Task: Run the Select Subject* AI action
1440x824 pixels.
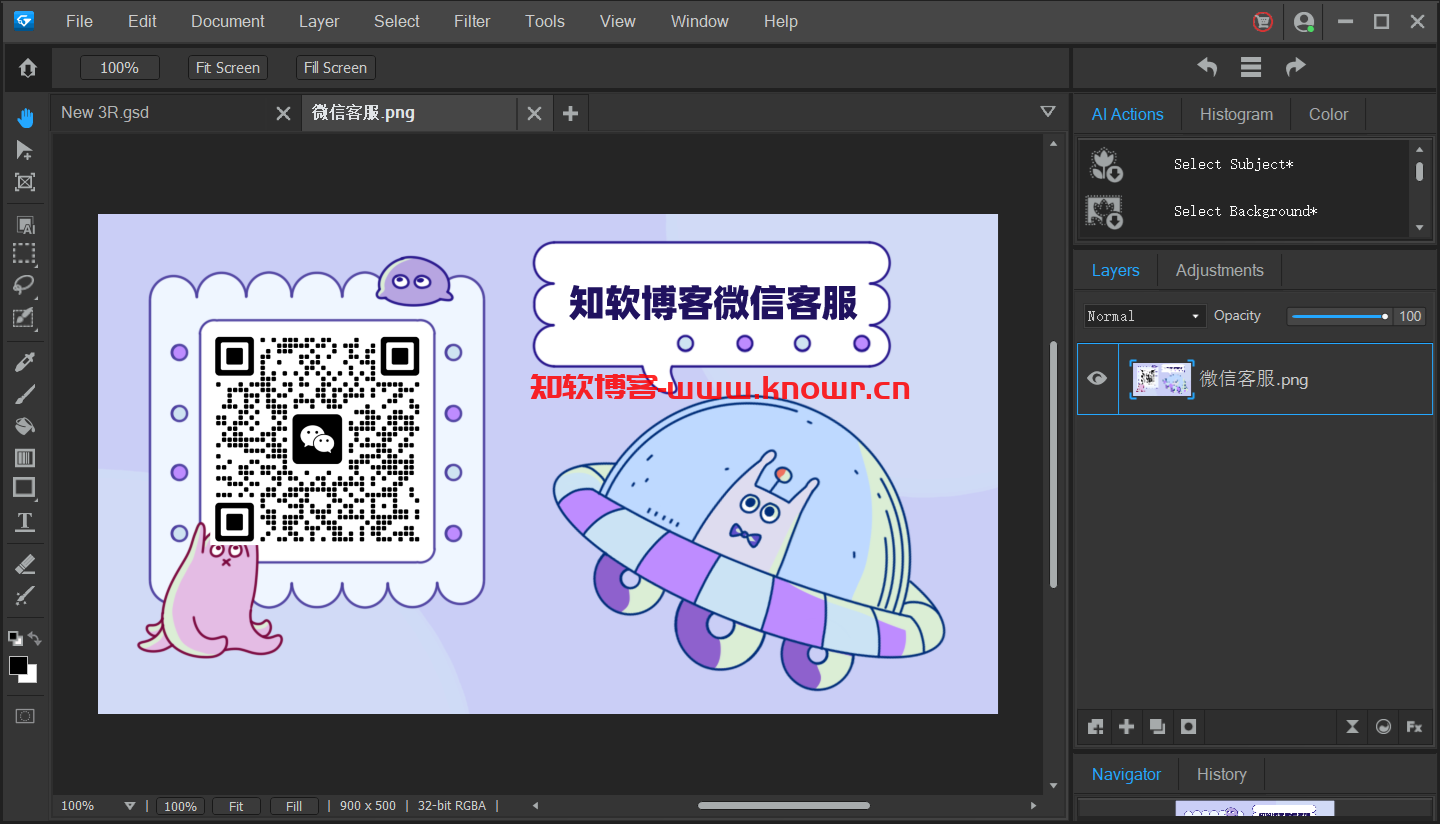Action: 1233,164
